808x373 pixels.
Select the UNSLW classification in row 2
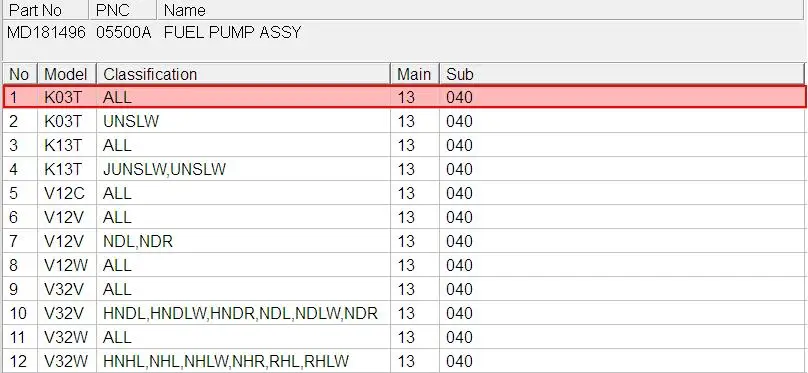[131, 121]
